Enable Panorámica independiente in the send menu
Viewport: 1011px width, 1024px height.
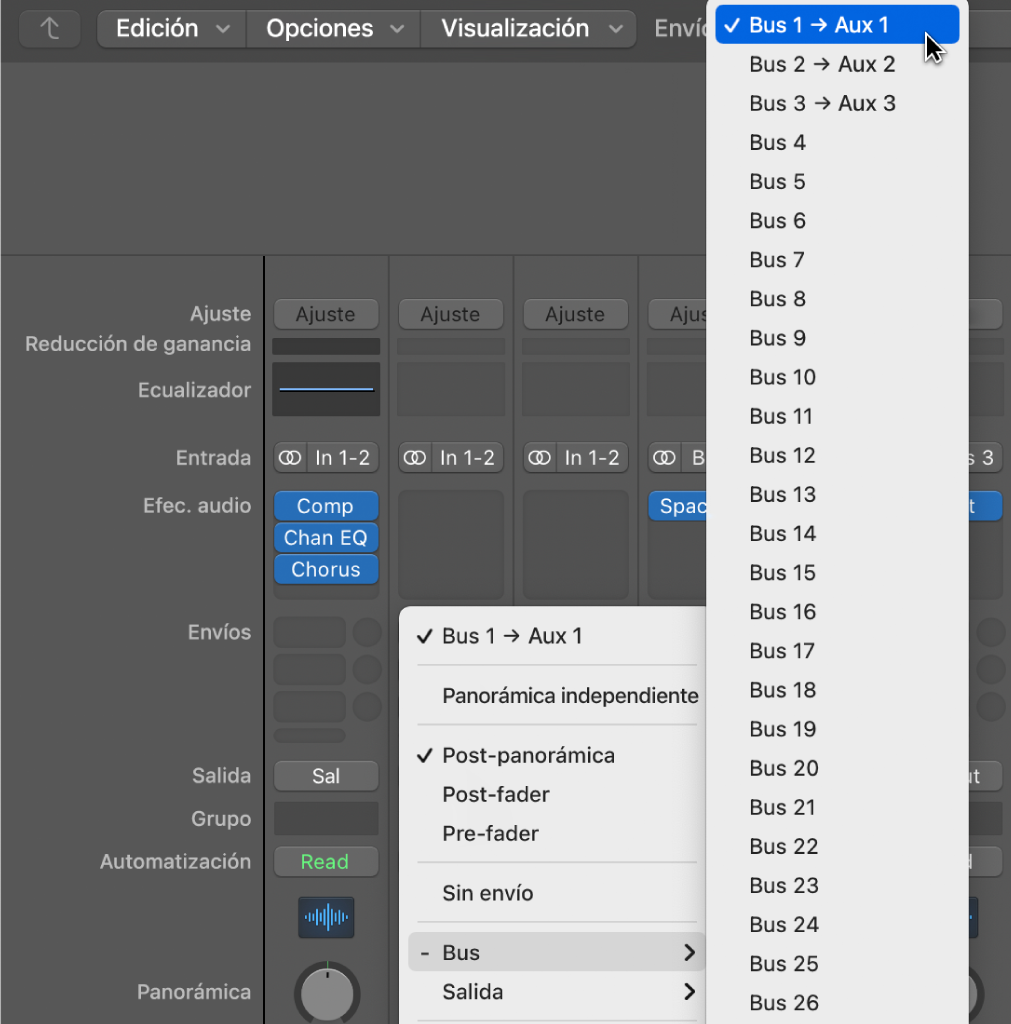tap(570, 695)
